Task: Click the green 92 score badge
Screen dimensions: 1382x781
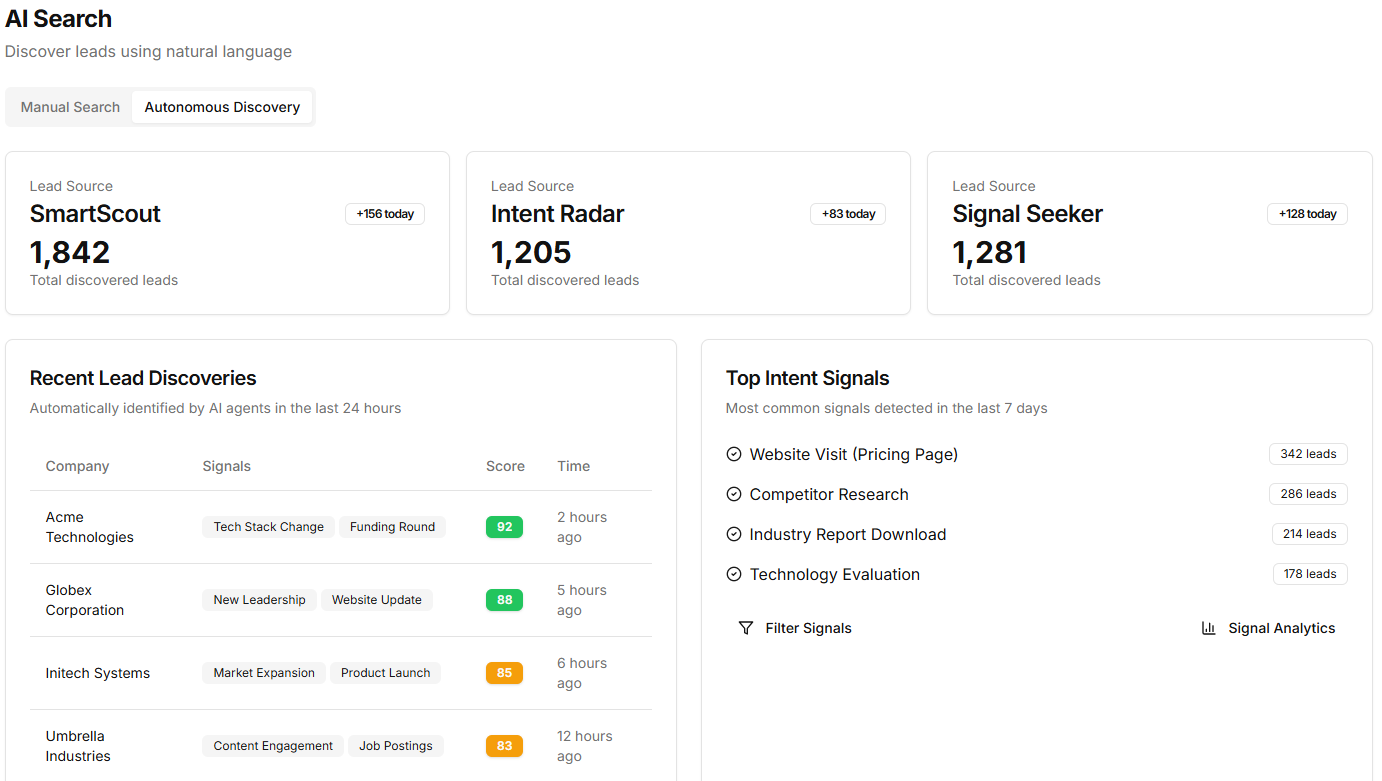Action: click(x=504, y=527)
